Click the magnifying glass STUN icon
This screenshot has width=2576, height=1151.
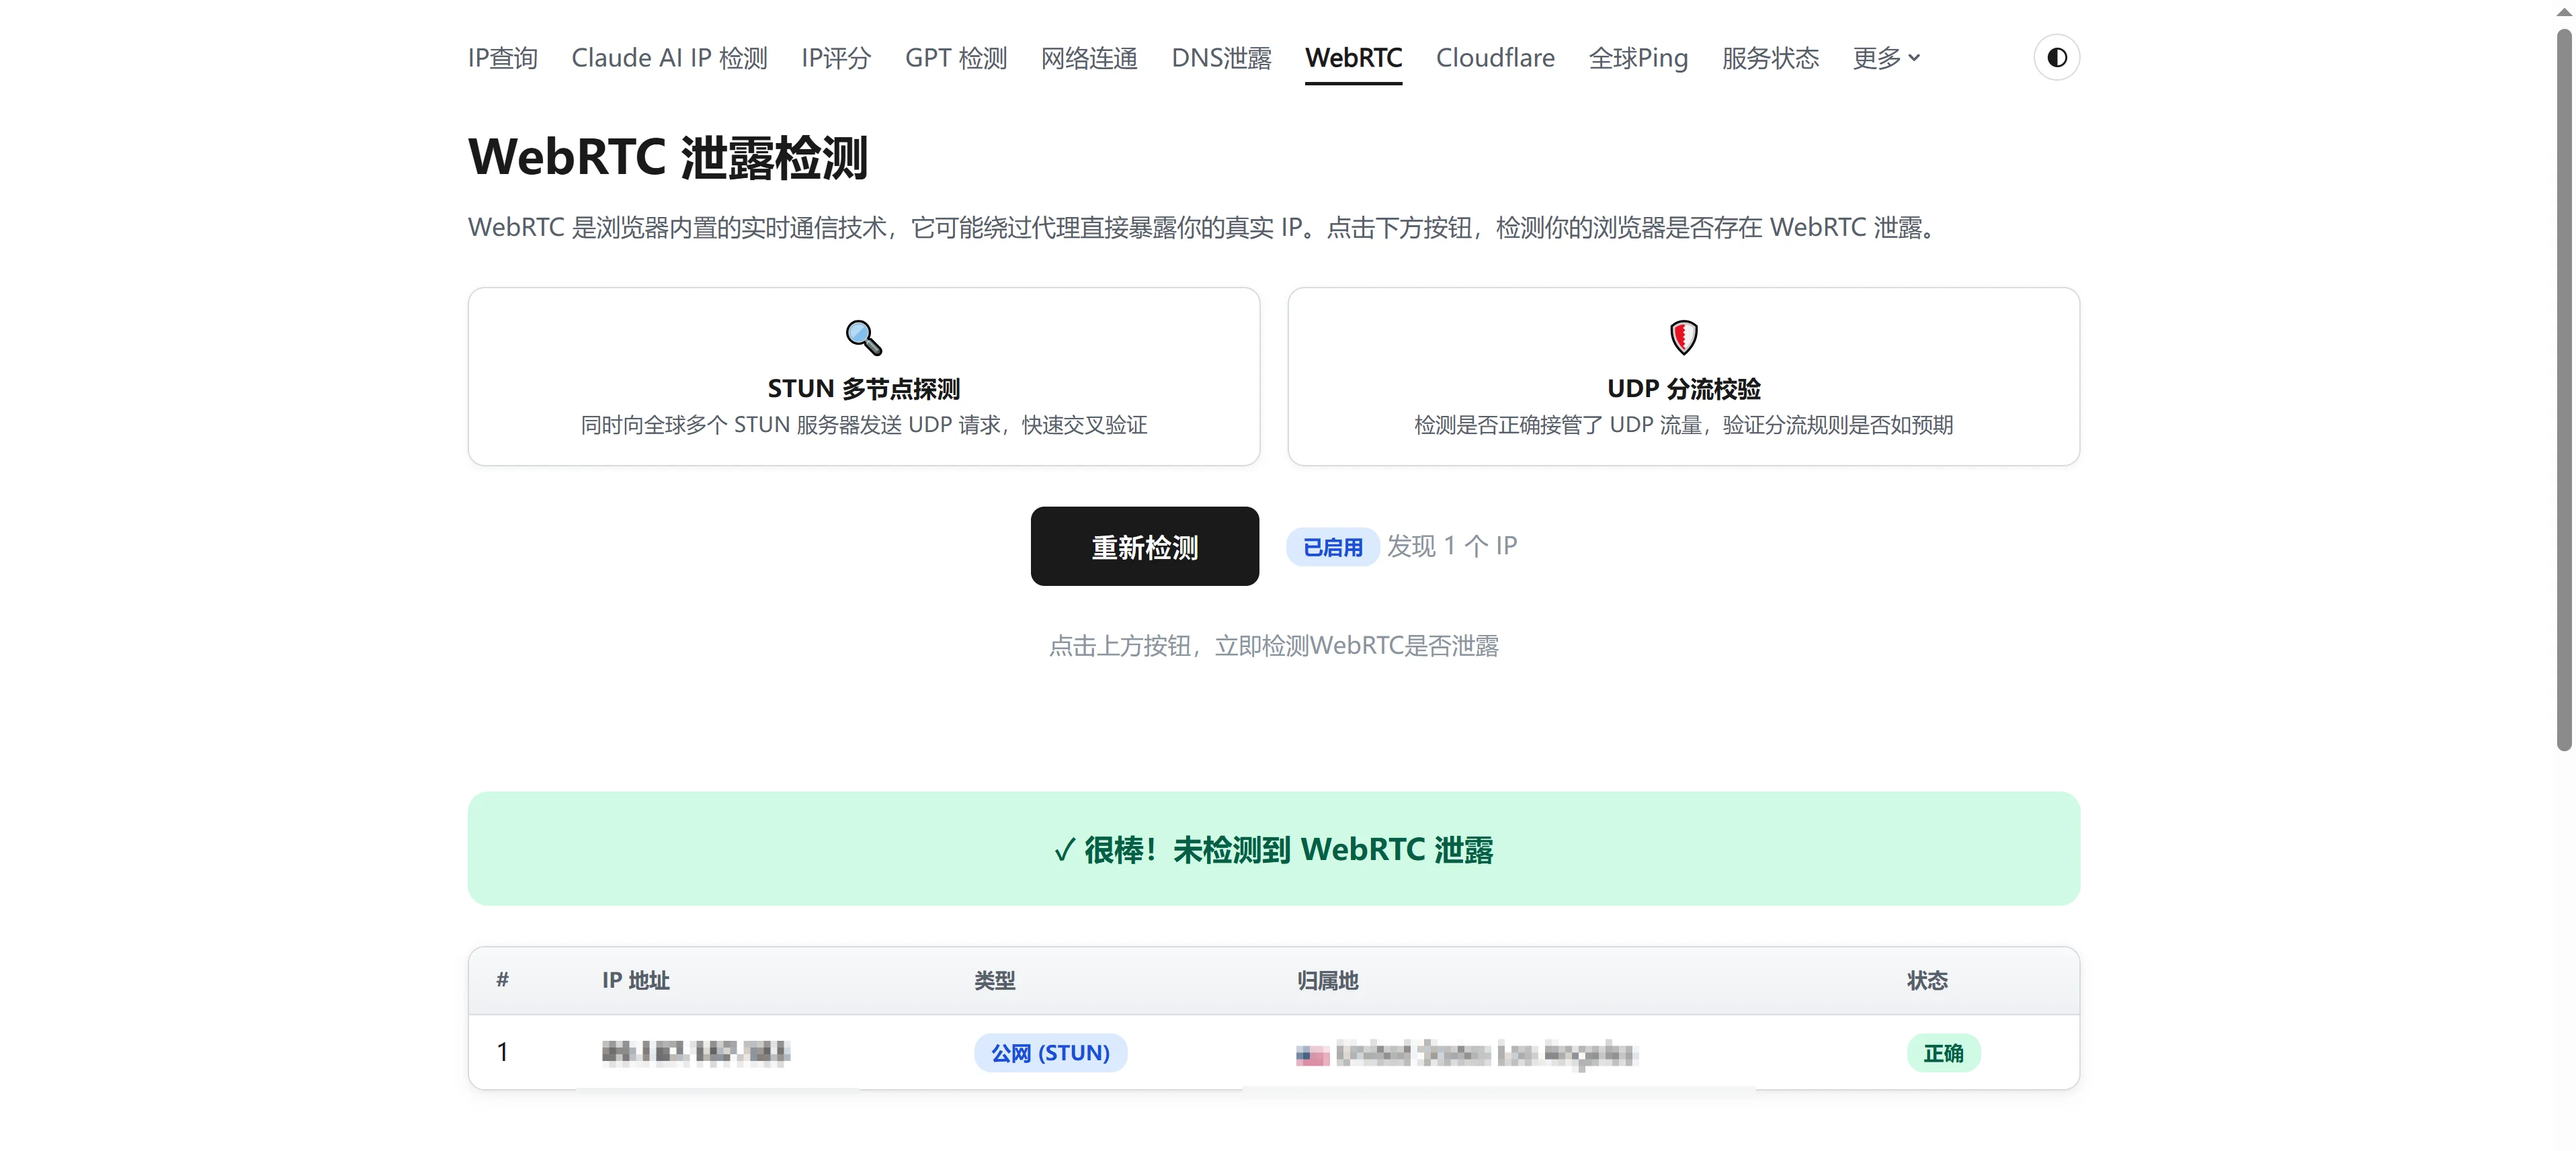(x=864, y=337)
